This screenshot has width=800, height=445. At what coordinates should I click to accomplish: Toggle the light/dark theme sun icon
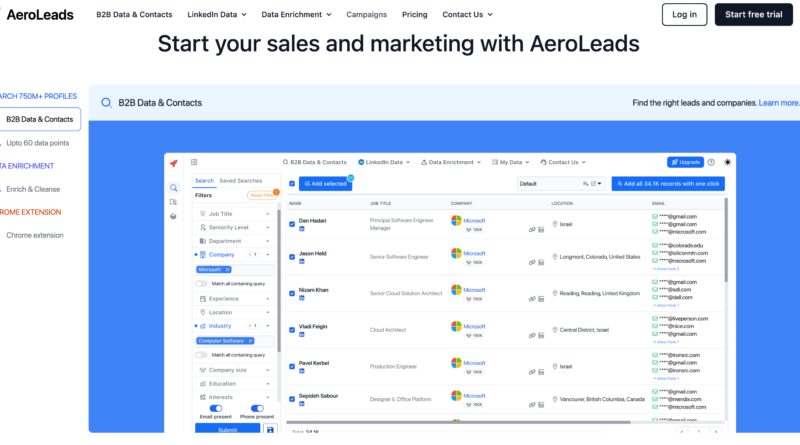click(728, 162)
